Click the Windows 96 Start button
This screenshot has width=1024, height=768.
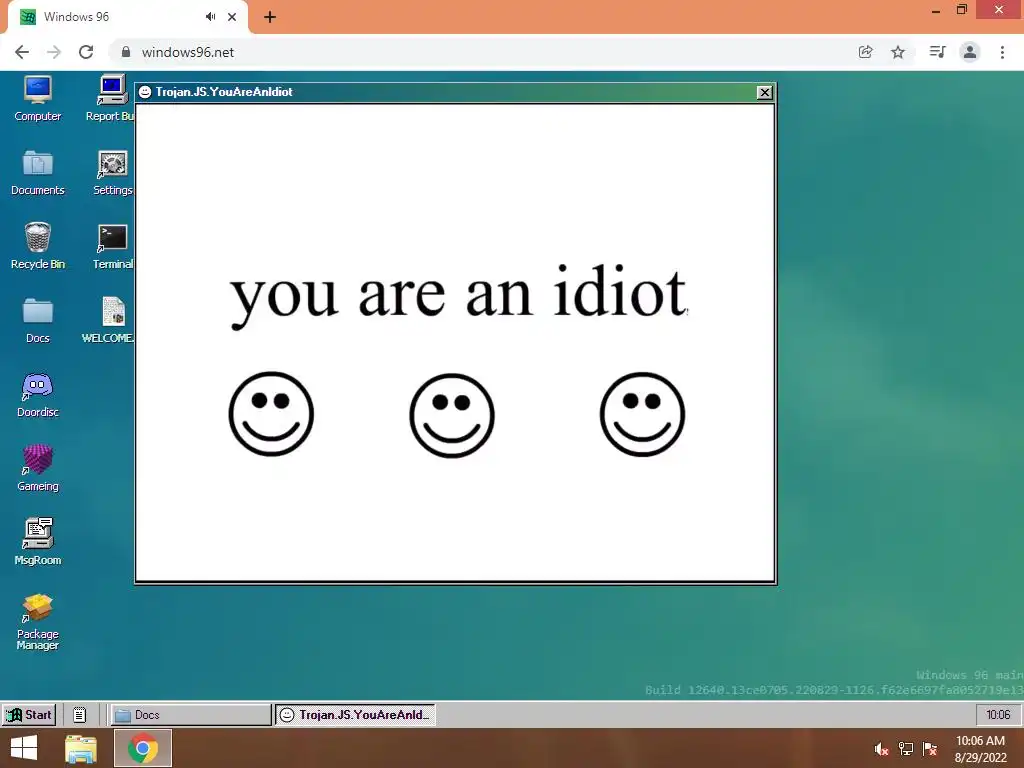pos(29,714)
